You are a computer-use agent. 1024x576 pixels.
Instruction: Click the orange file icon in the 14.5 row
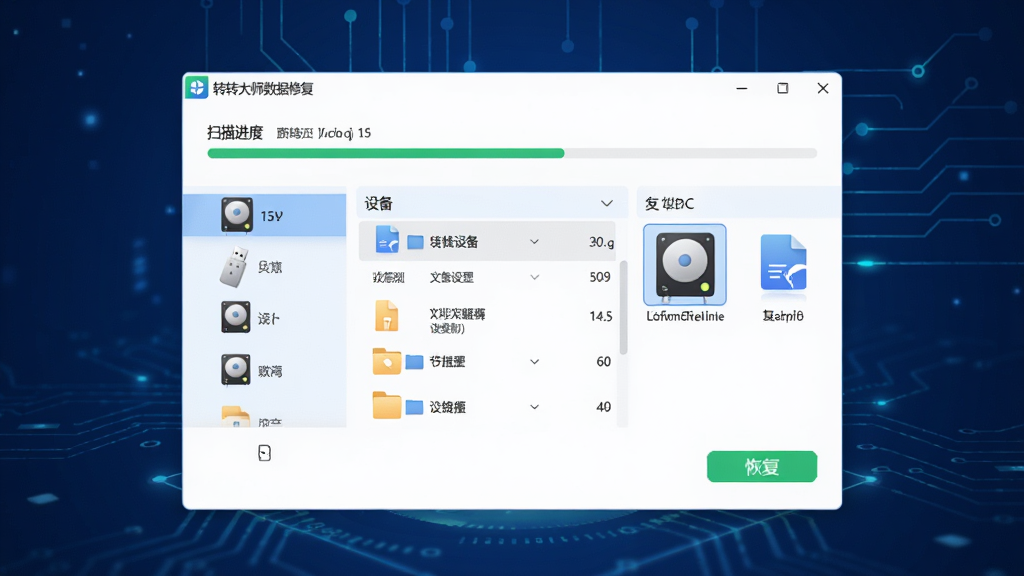(387, 316)
